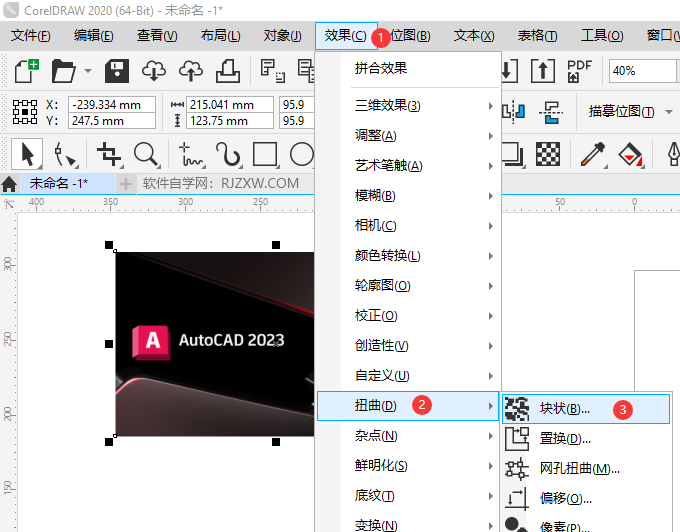This screenshot has height=532, width=680.
Task: Click the cloud download icon
Action: coord(154,71)
